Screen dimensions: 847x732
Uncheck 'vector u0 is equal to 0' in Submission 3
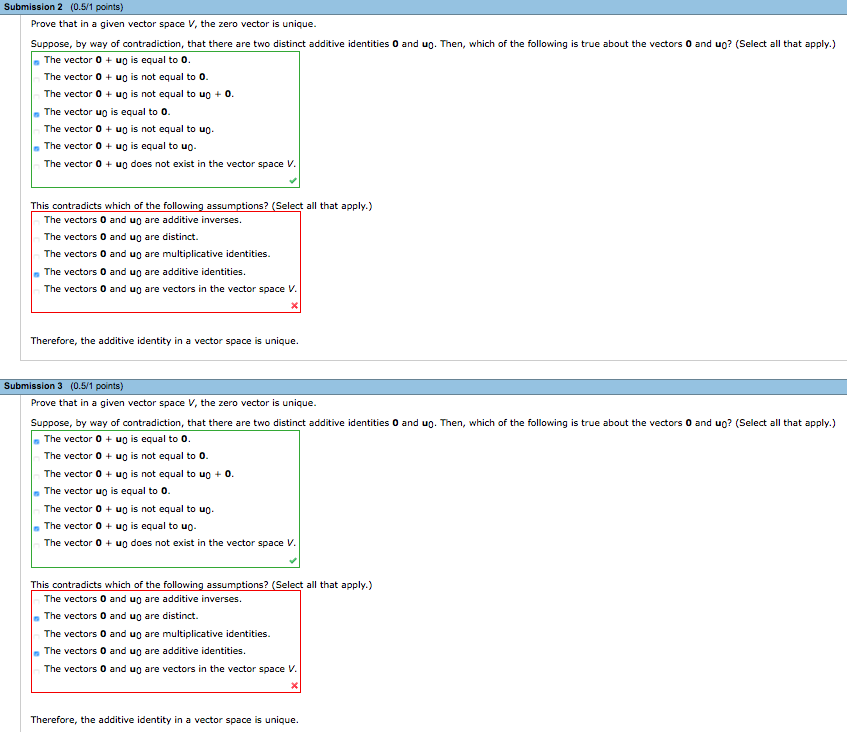pyautogui.click(x=35, y=491)
